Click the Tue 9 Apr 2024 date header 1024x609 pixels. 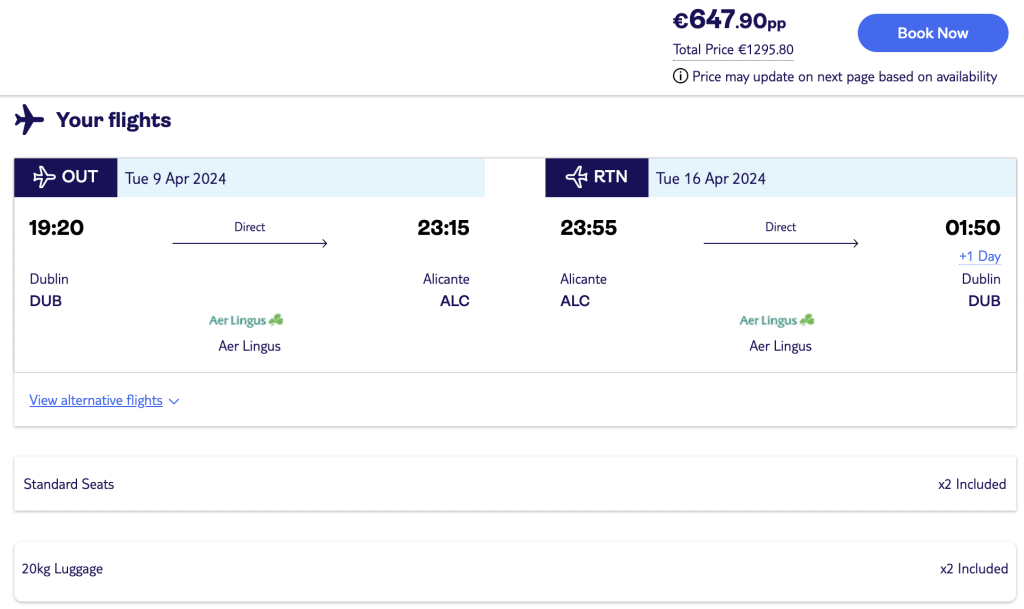tap(176, 178)
